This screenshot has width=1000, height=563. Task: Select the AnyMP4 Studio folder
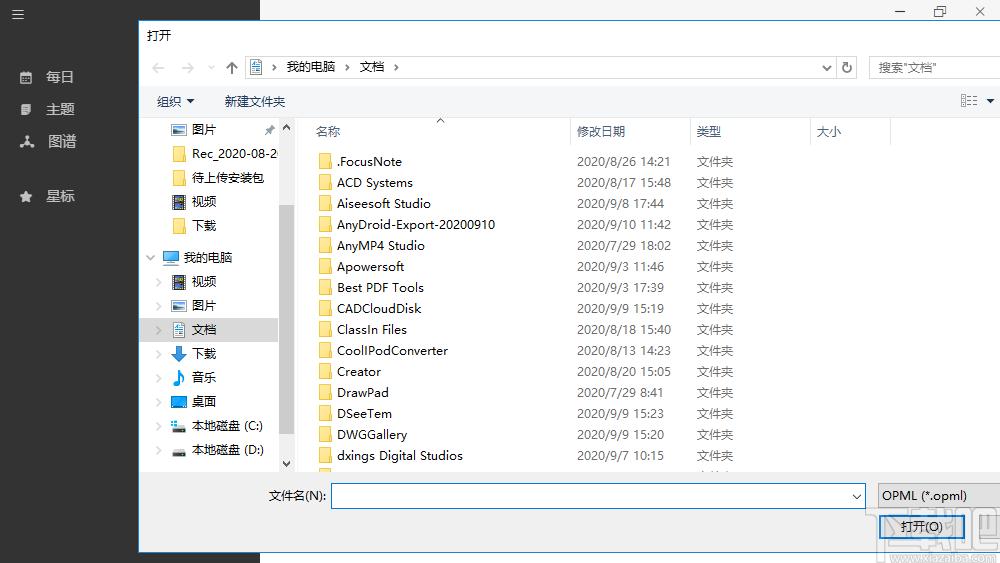pos(372,245)
